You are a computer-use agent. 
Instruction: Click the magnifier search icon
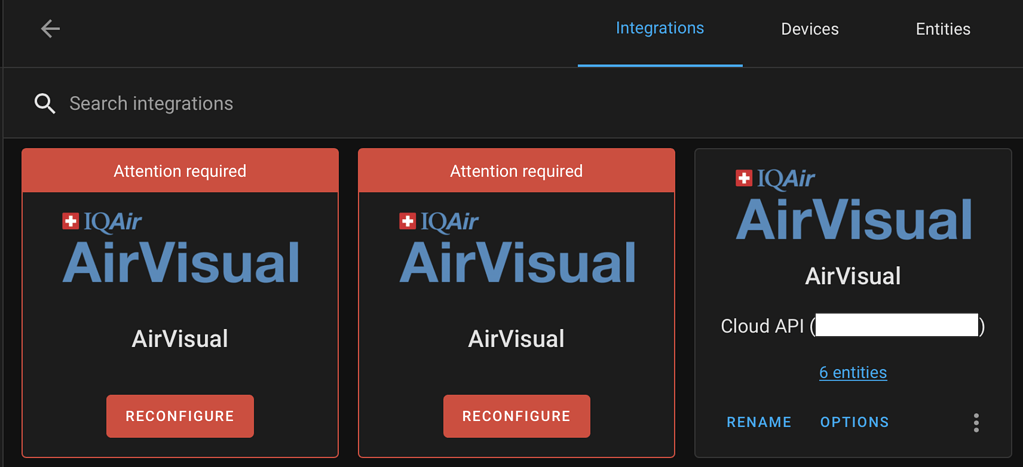tap(45, 103)
